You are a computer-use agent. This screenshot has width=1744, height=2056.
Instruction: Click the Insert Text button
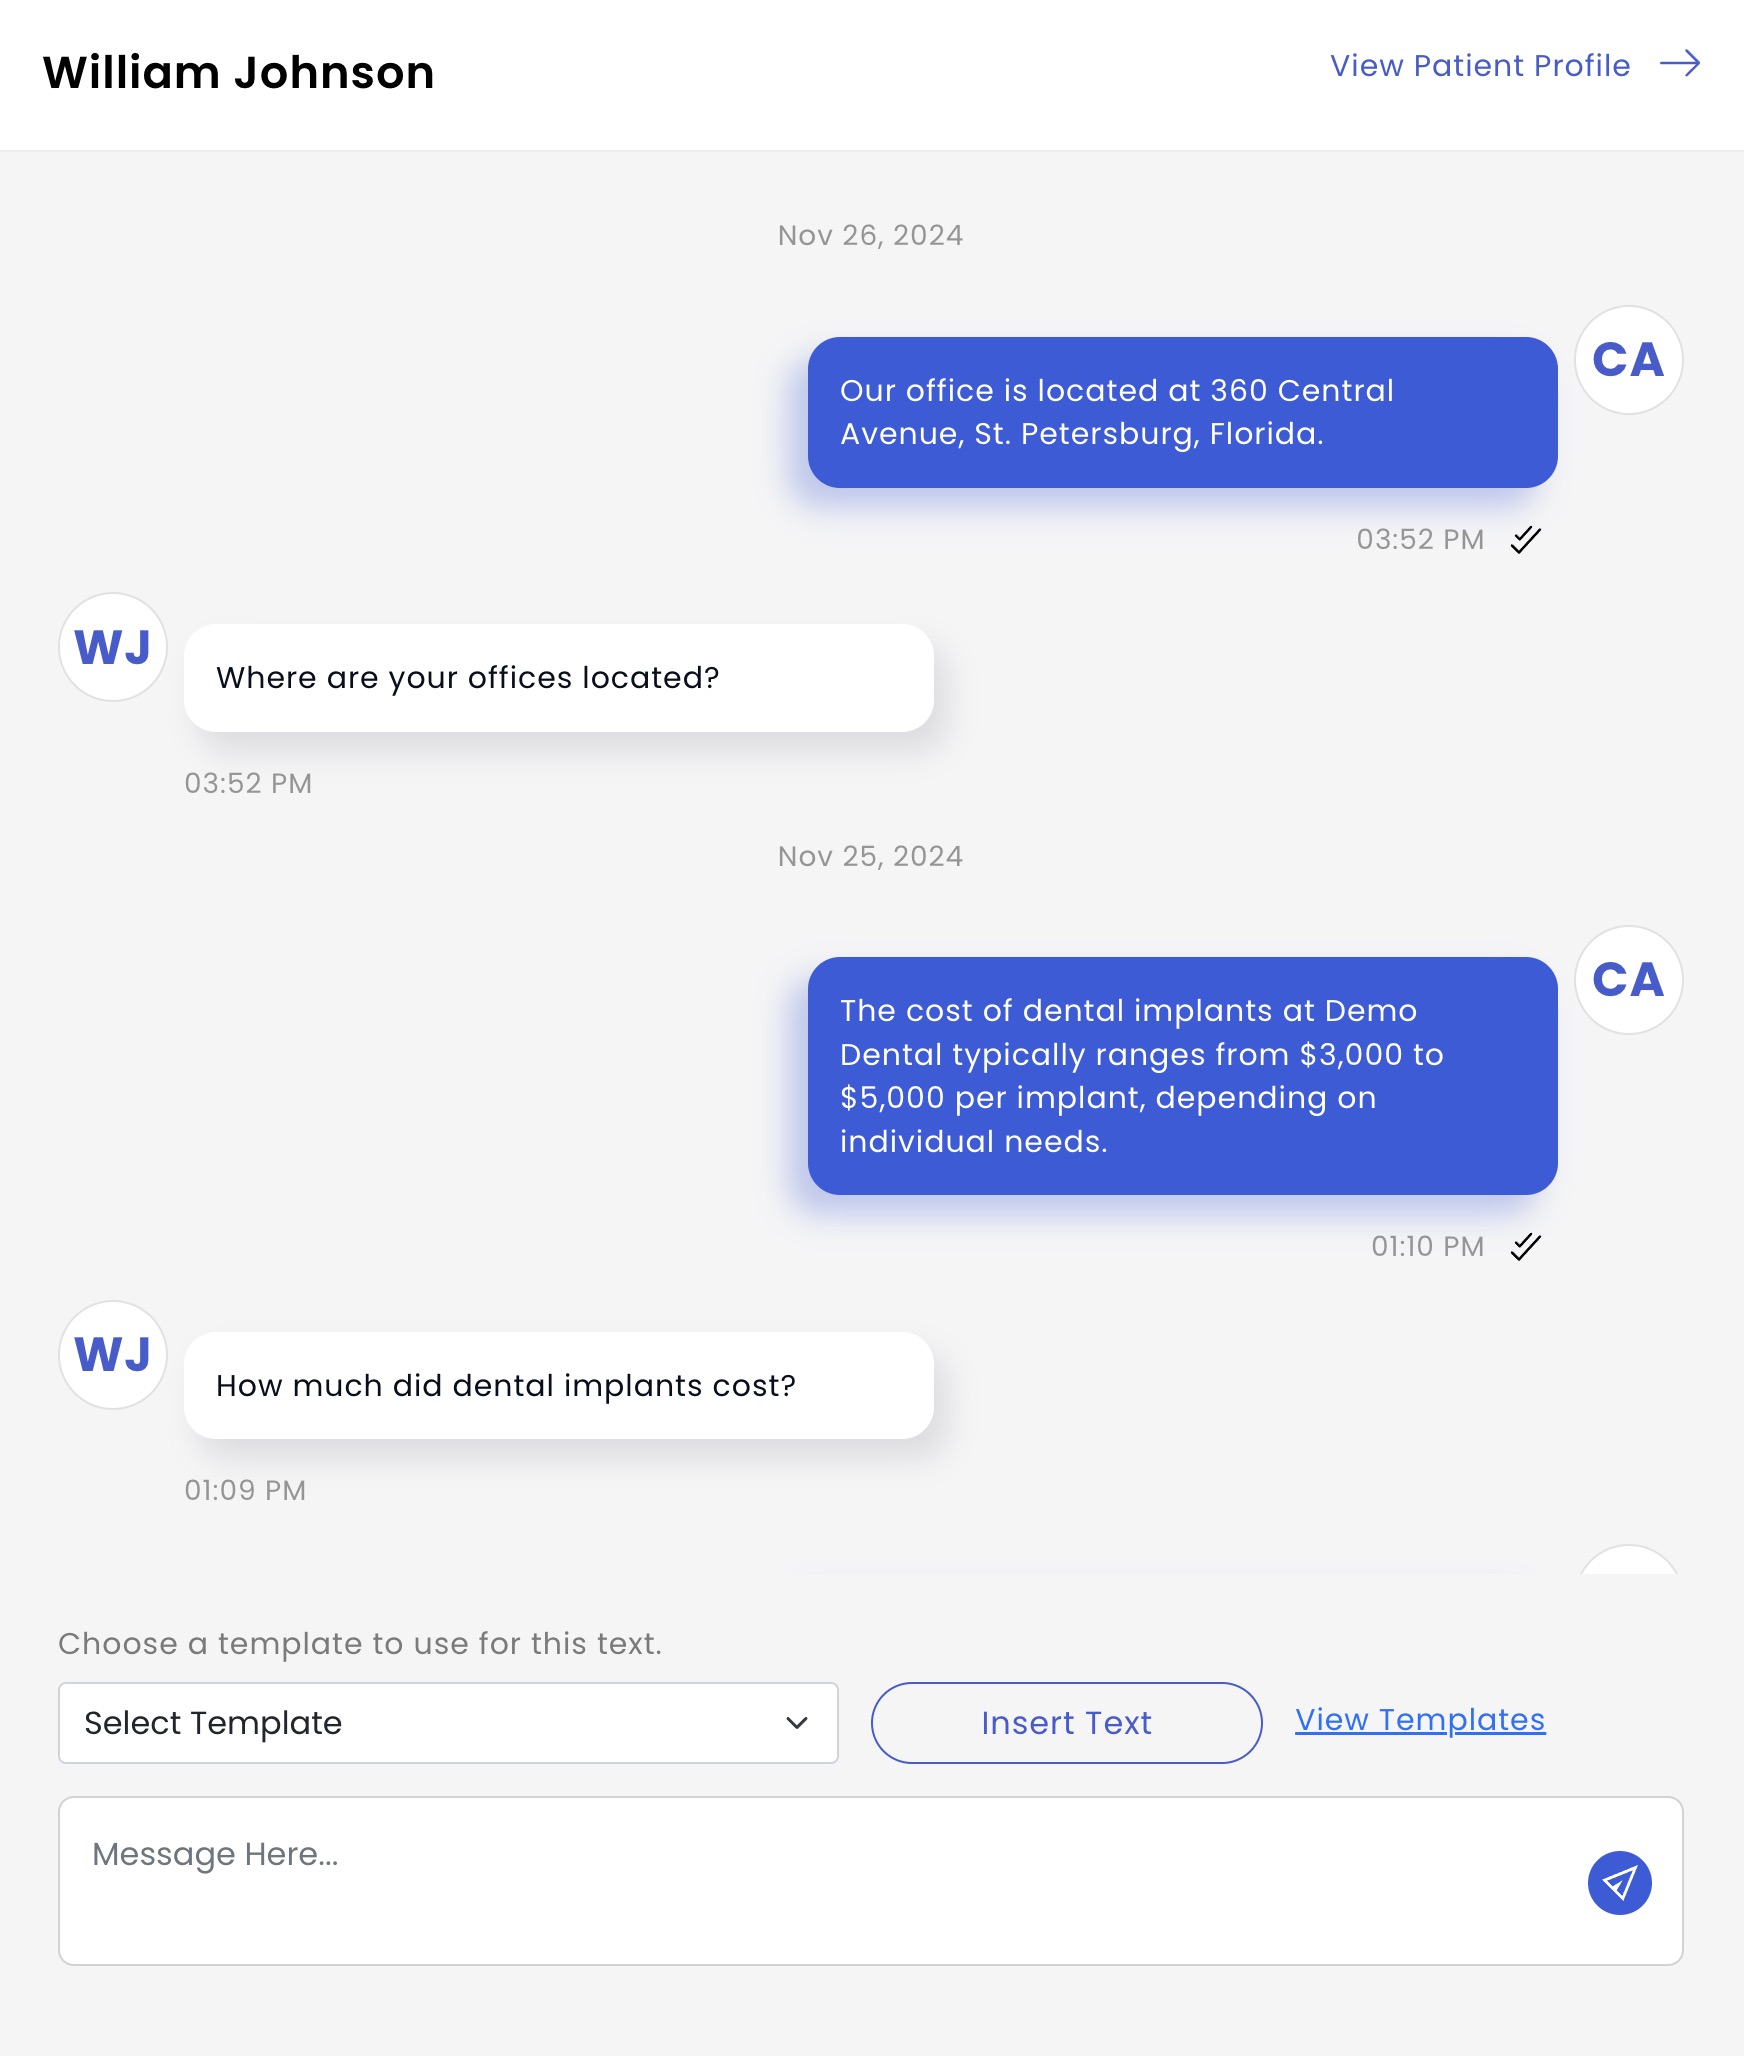tap(1066, 1723)
